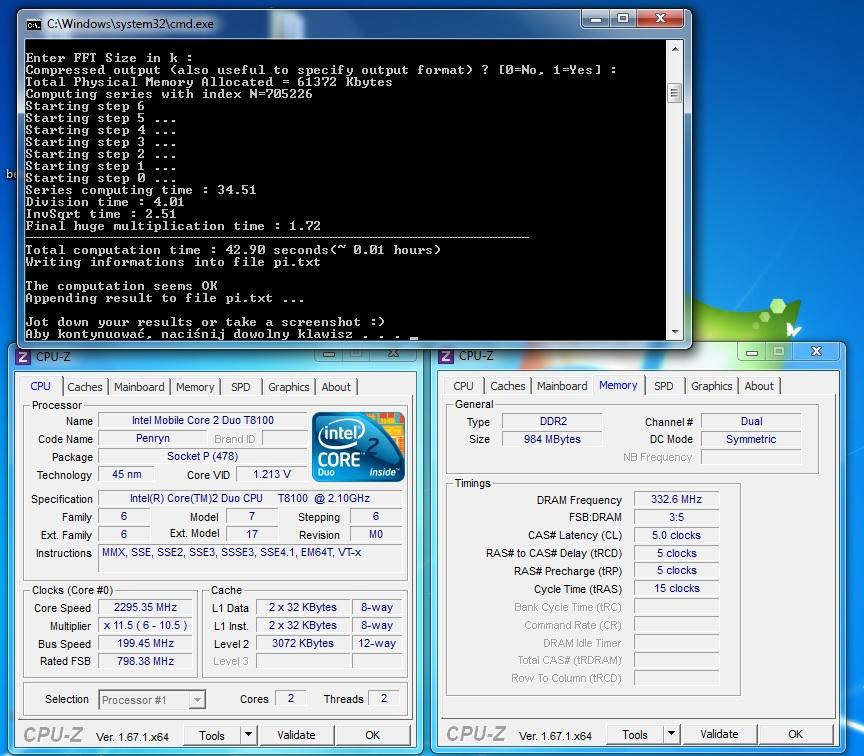Click the Multiplier value 'x 11.5 ( 6 - 10.5 )'

tap(145, 625)
